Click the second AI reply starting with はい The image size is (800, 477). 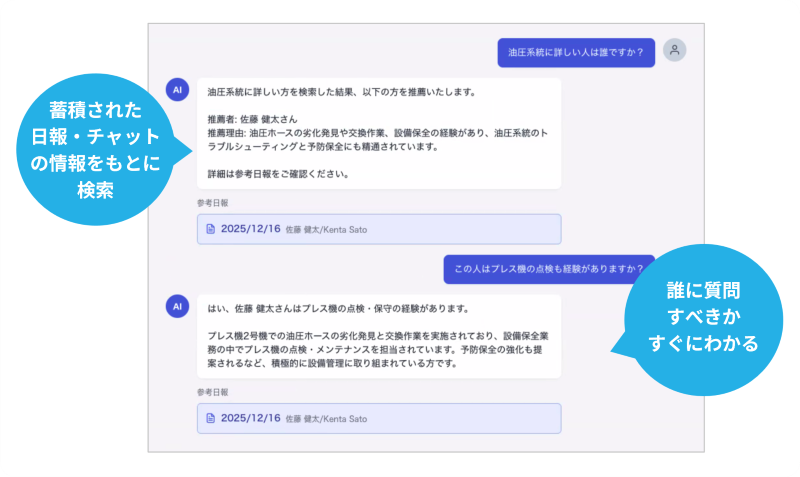pos(378,336)
